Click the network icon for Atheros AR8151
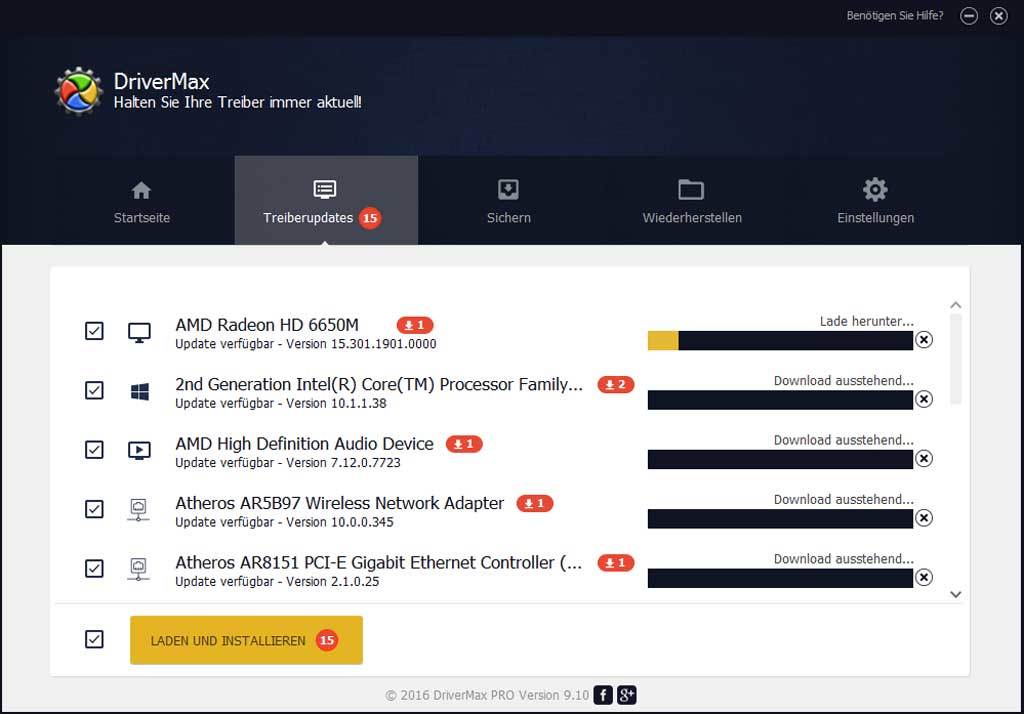 click(x=138, y=569)
